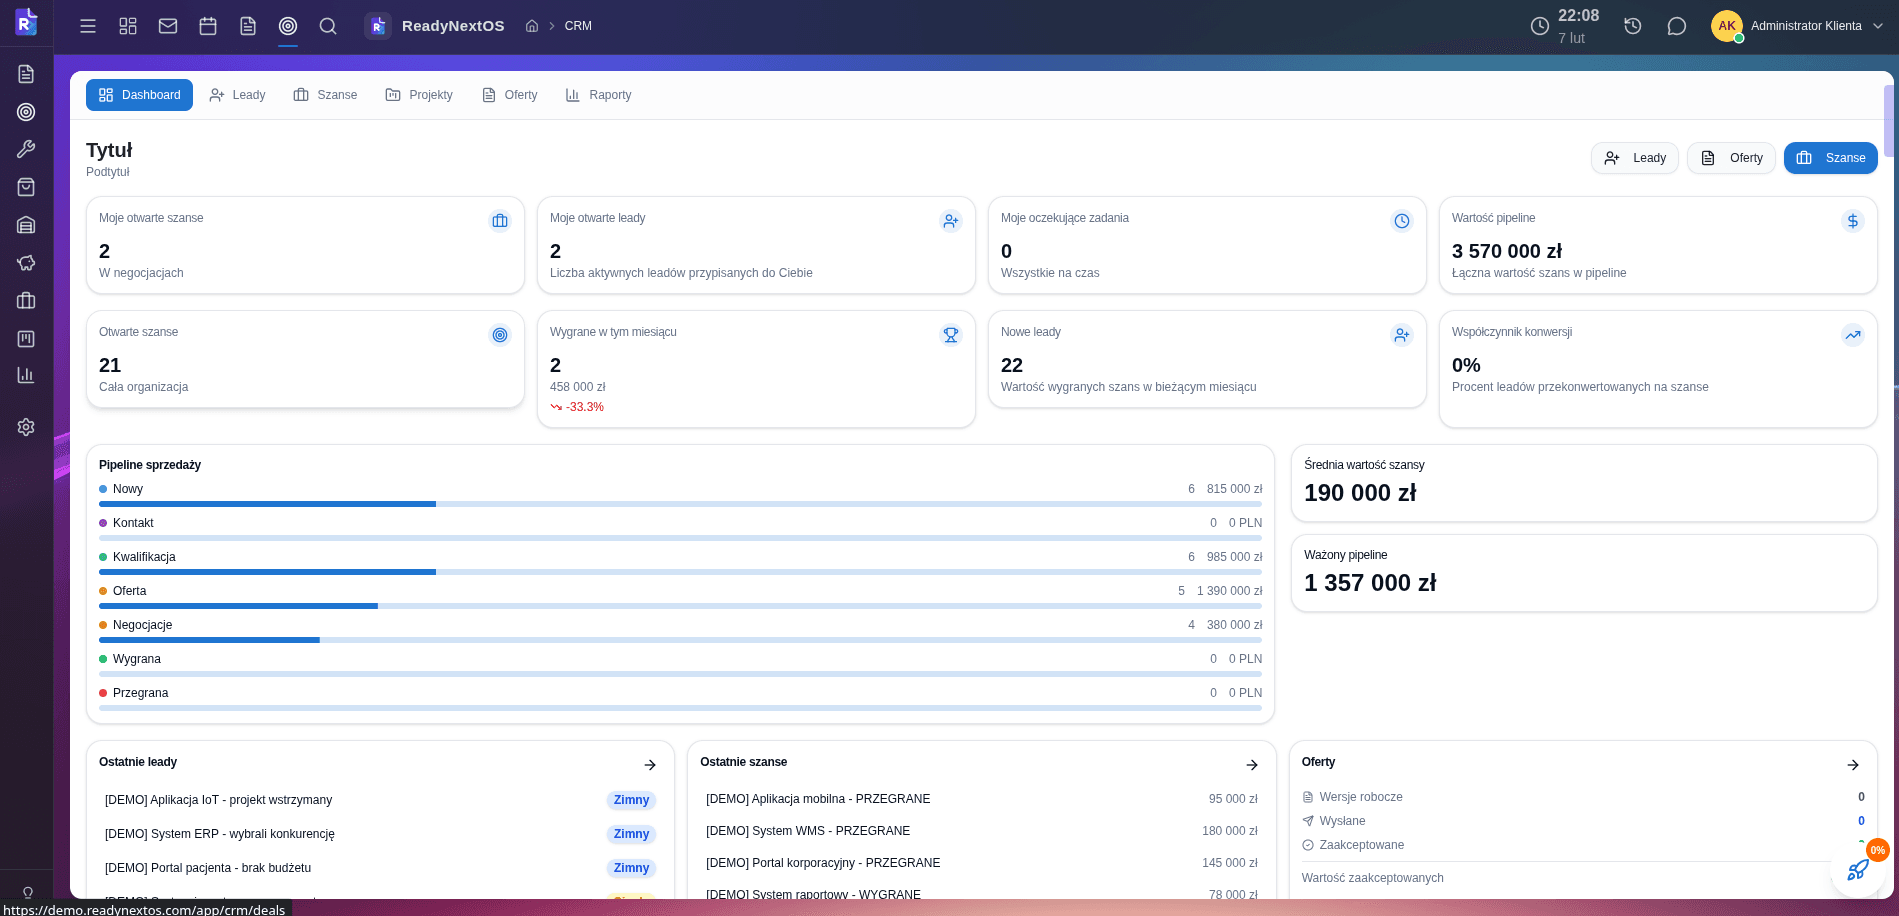This screenshot has width=1899, height=916.
Task: Switch to the Raporty tab
Action: (x=598, y=94)
